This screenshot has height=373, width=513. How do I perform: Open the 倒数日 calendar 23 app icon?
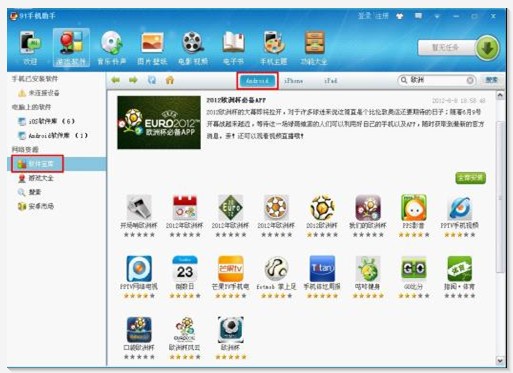(x=185, y=269)
